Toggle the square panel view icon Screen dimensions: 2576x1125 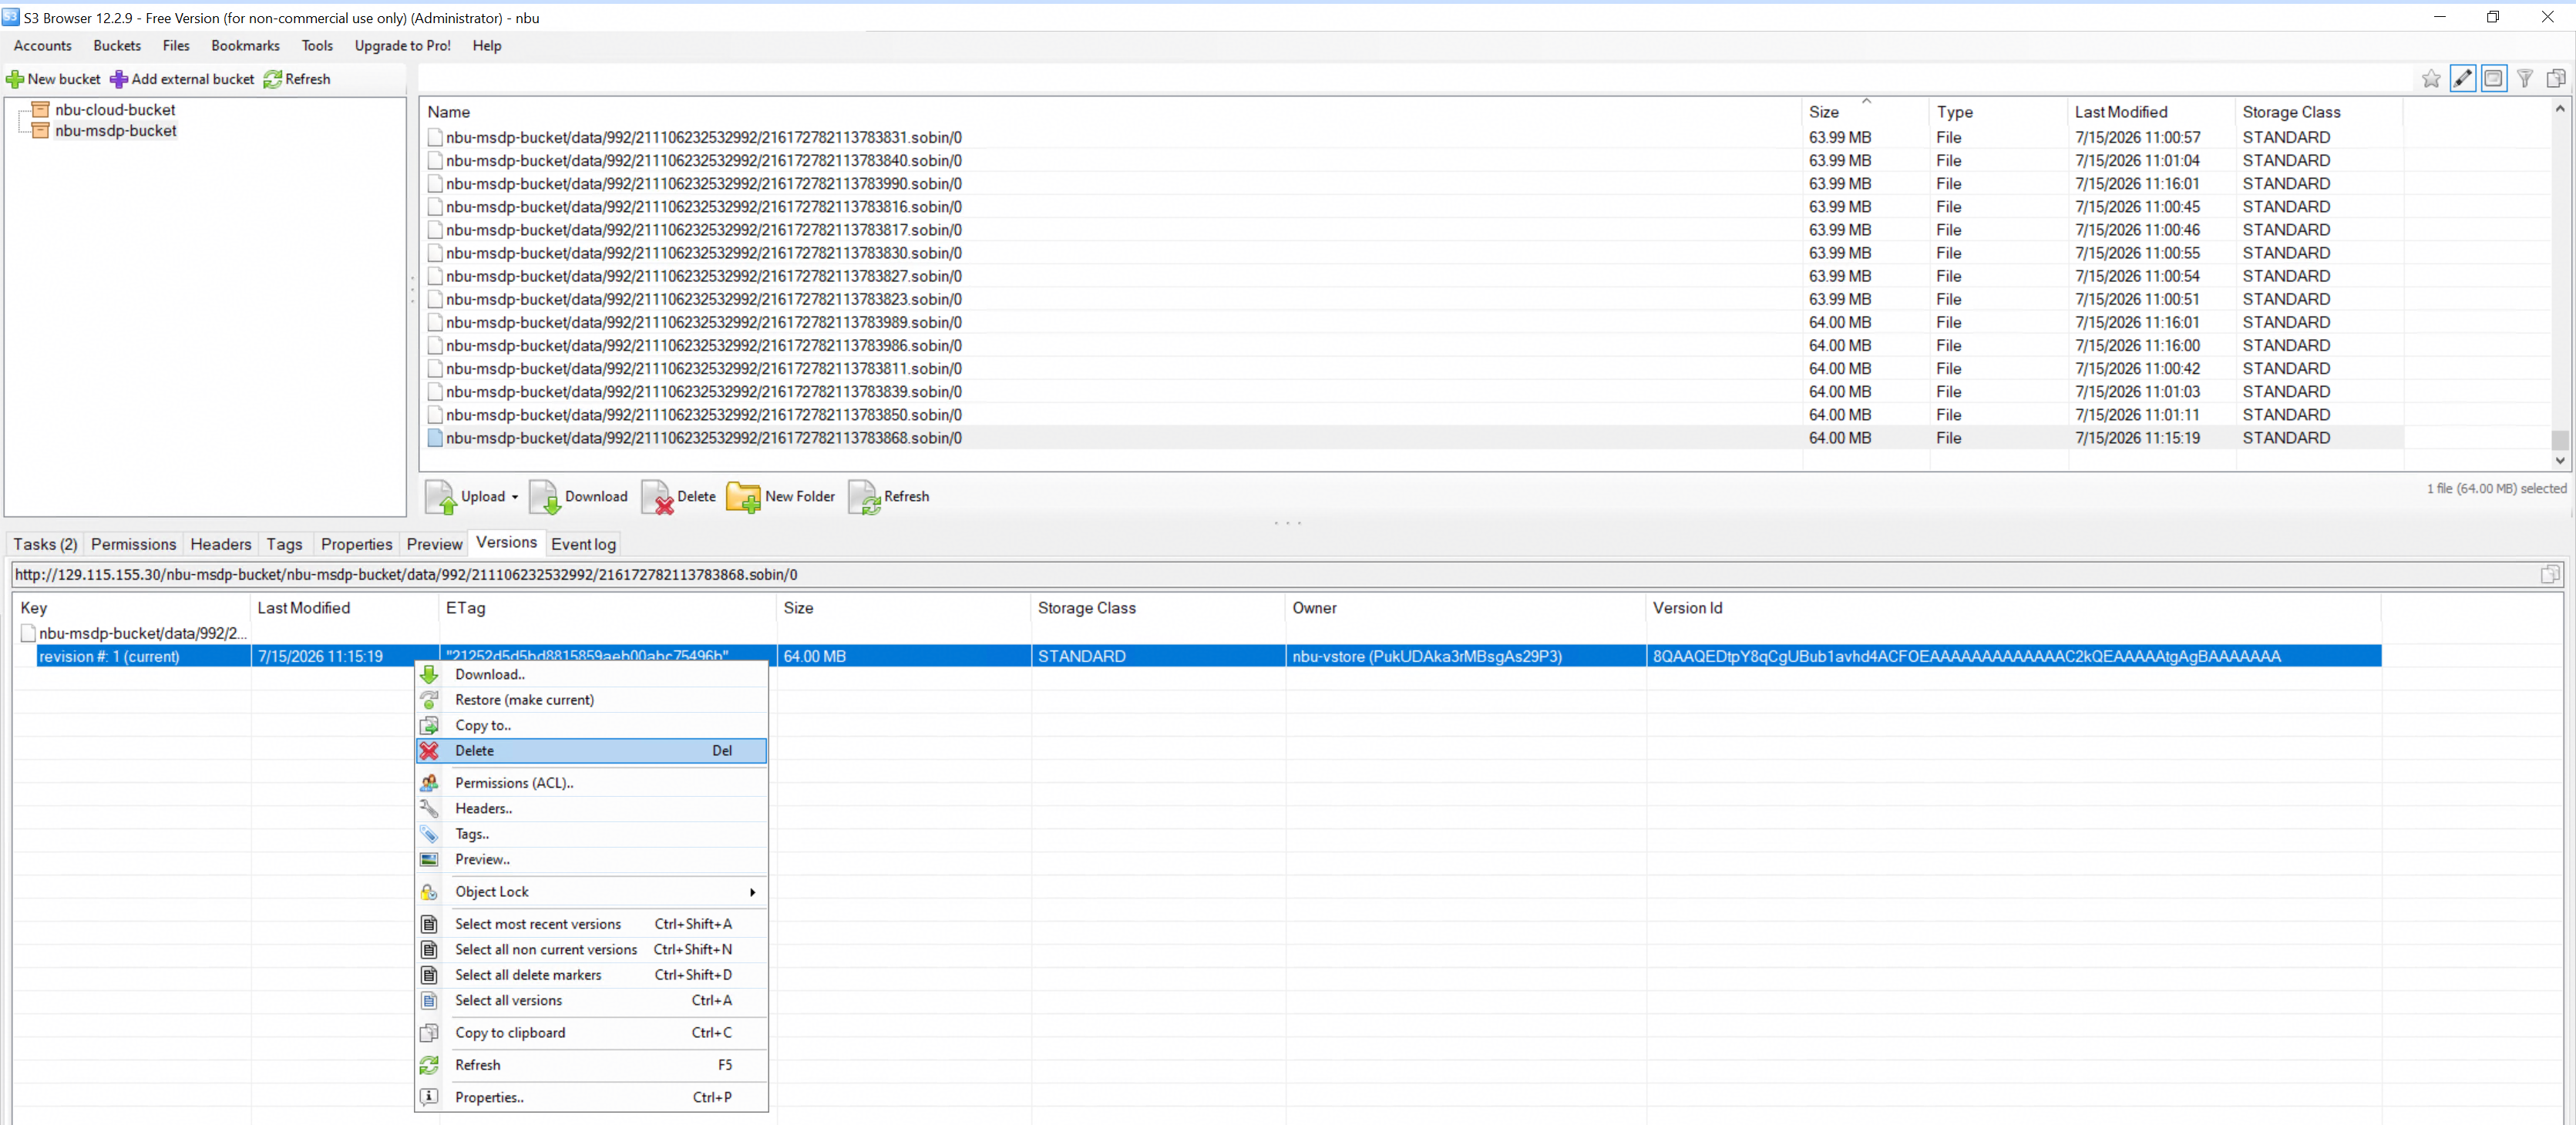coord(2494,78)
